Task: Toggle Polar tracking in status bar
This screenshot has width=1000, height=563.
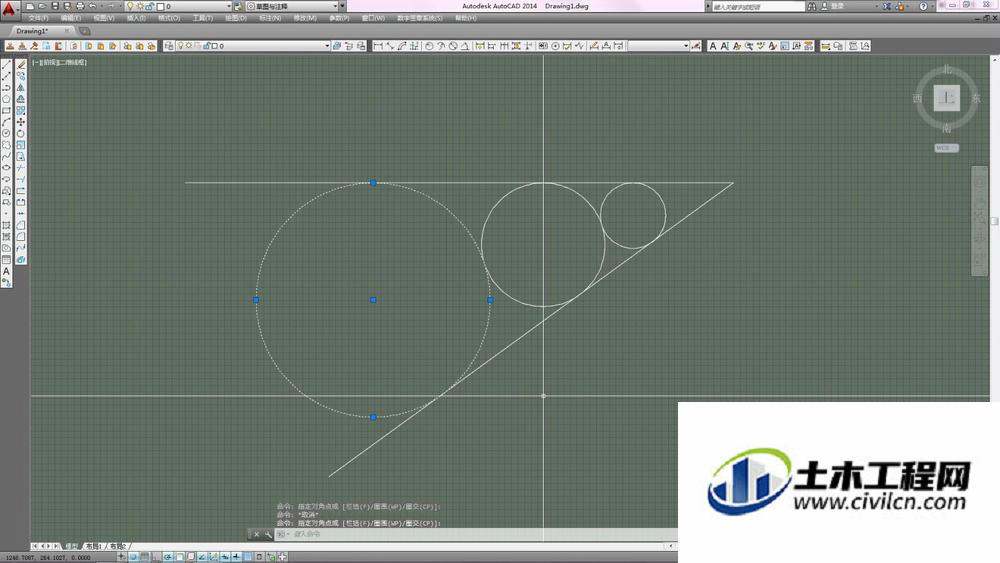Action: [168, 557]
